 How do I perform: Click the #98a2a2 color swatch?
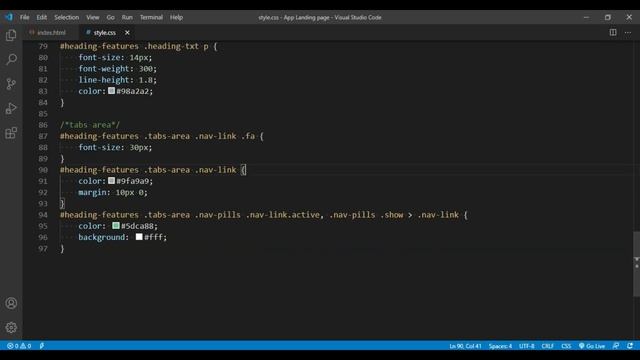(111, 91)
